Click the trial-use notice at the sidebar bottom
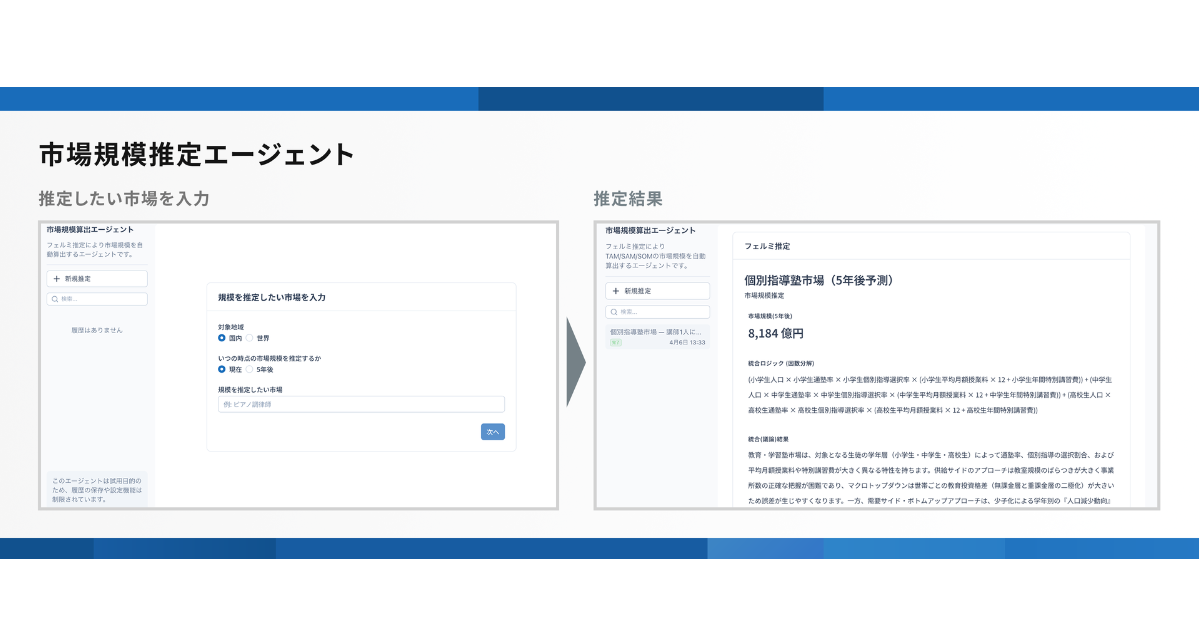 pos(97,489)
